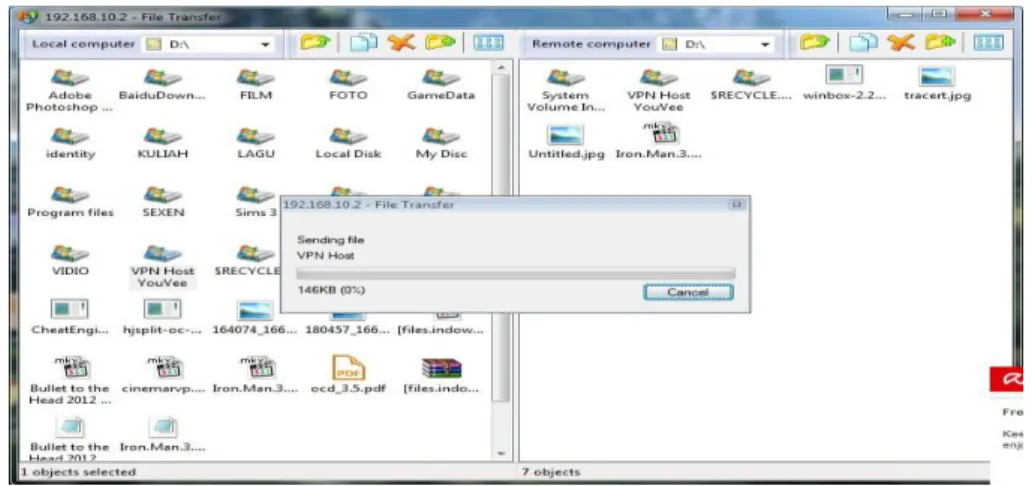Viewport: 1032px width, 486px height.
Task: Click the 'Local computer' label
Action: point(83,44)
